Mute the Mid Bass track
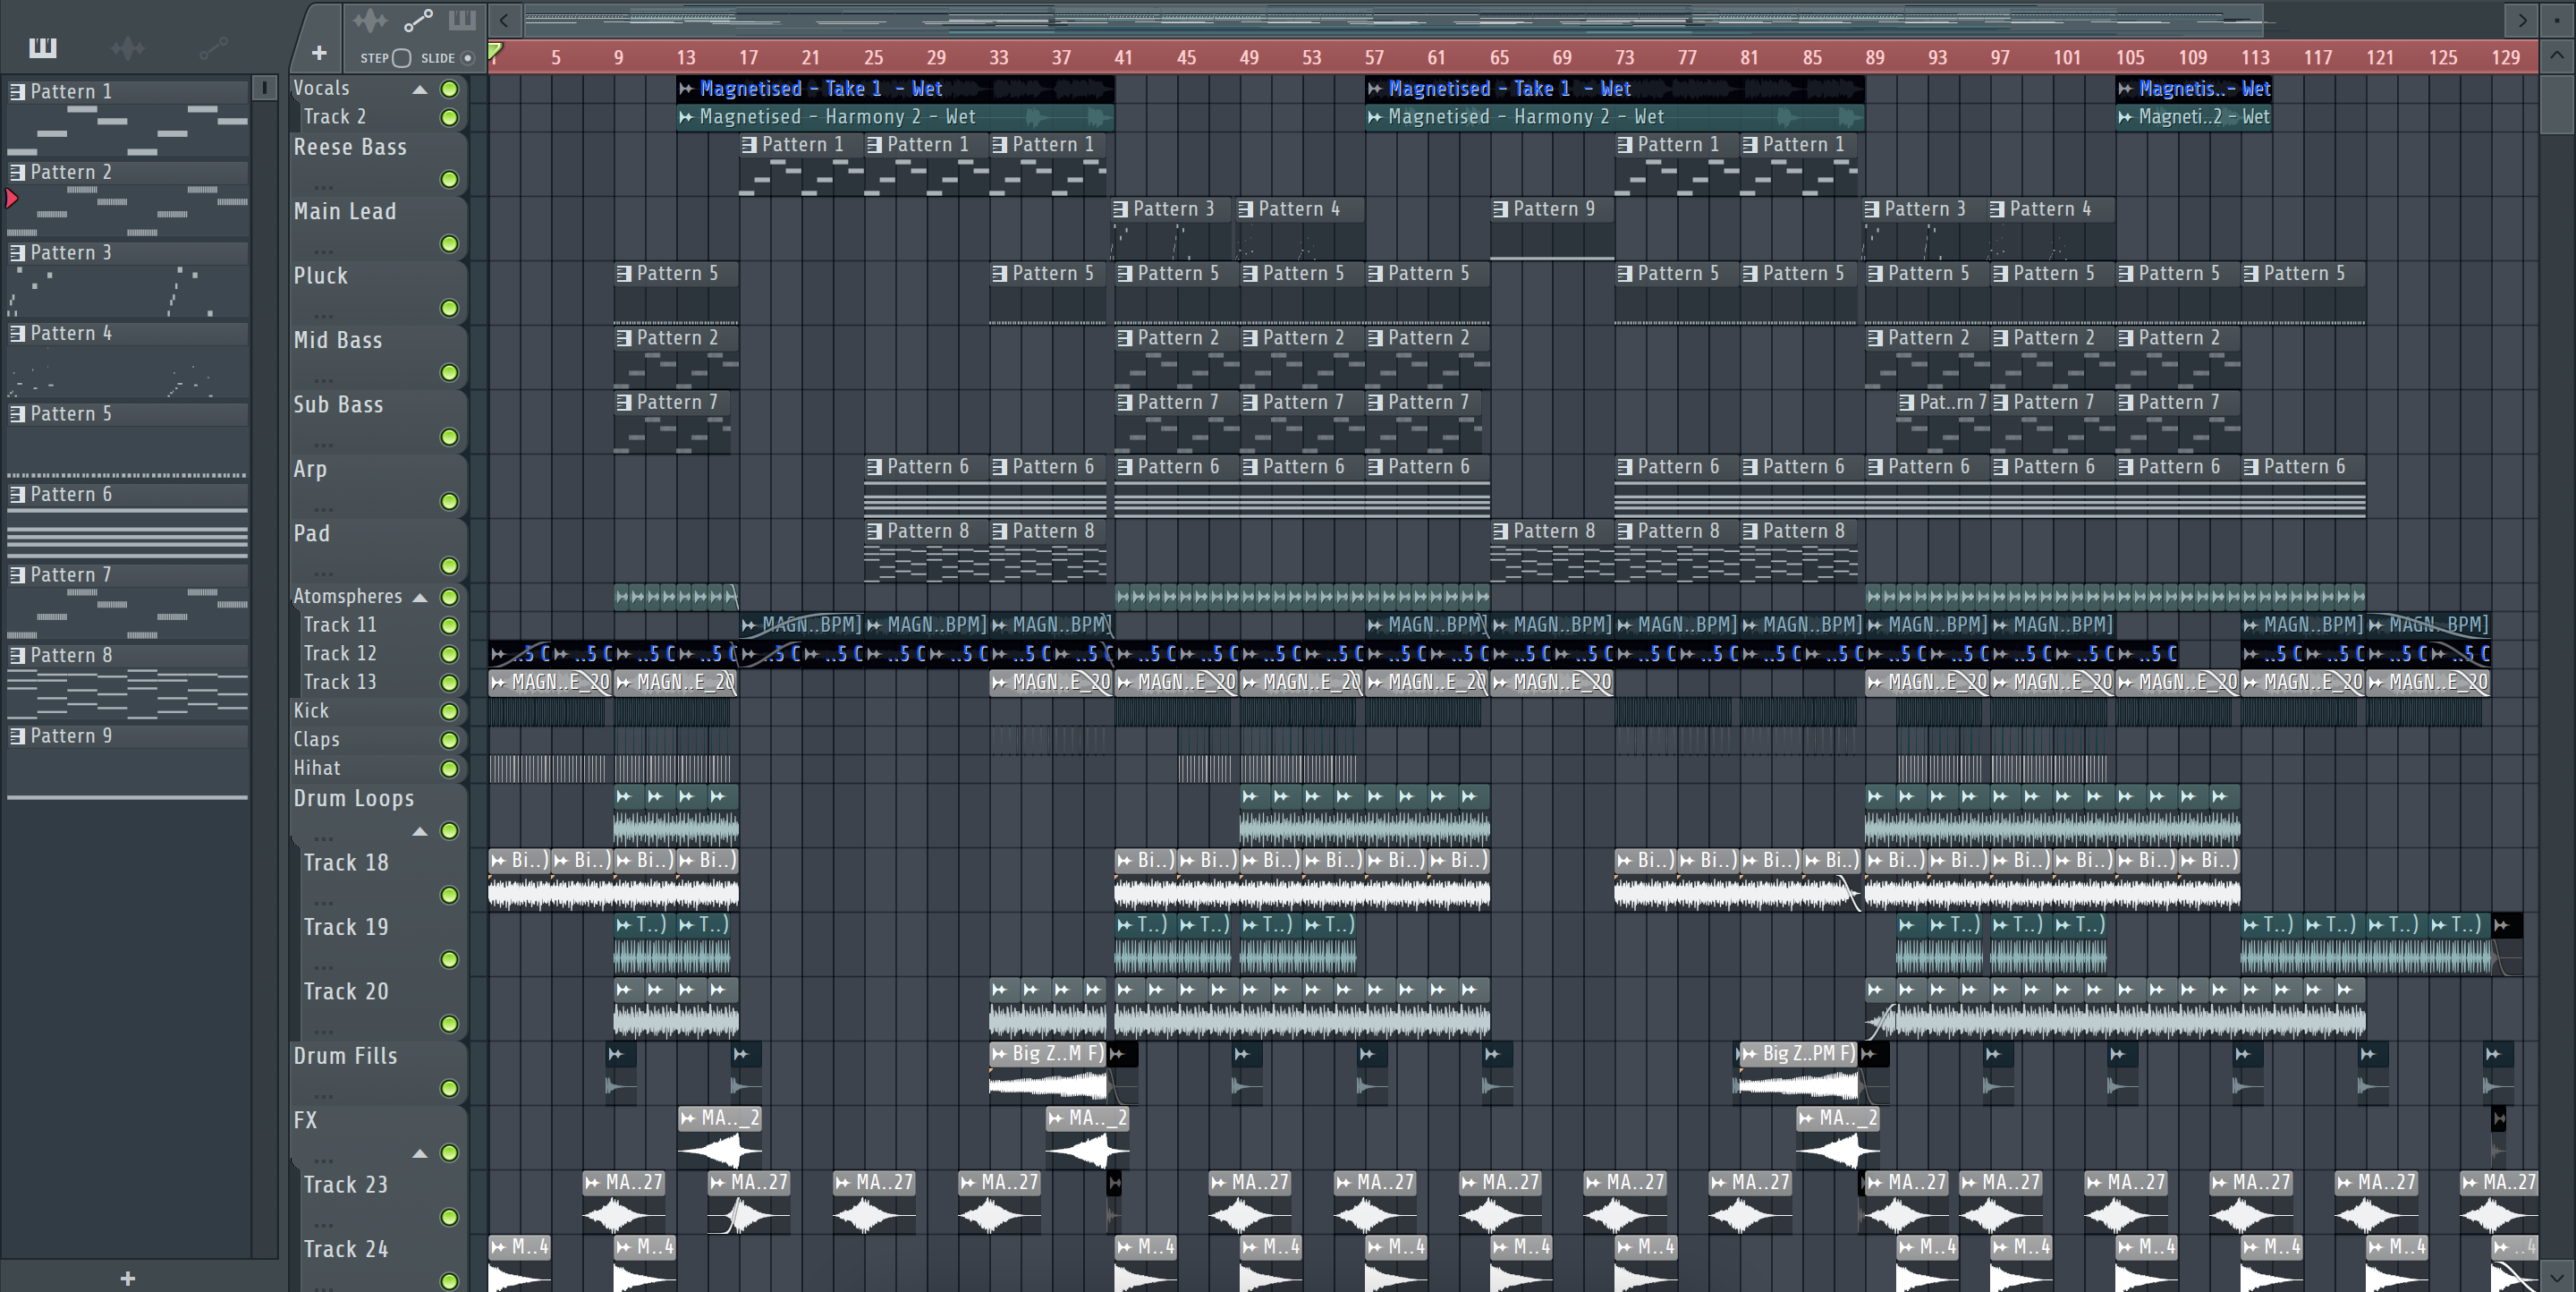The image size is (2576, 1292). (x=450, y=373)
